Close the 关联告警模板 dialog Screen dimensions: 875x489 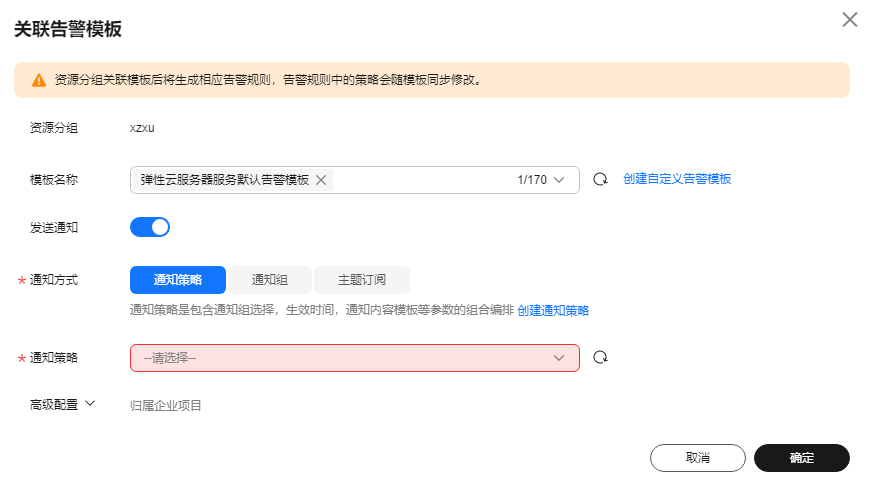click(x=849, y=20)
